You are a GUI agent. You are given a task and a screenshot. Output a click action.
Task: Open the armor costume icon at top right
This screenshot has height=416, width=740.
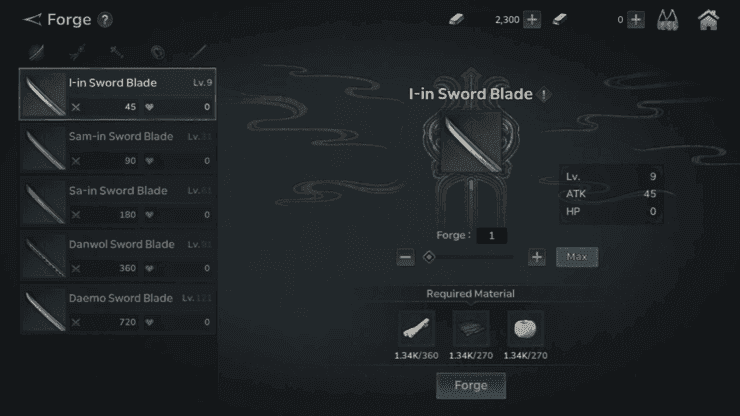tap(667, 20)
